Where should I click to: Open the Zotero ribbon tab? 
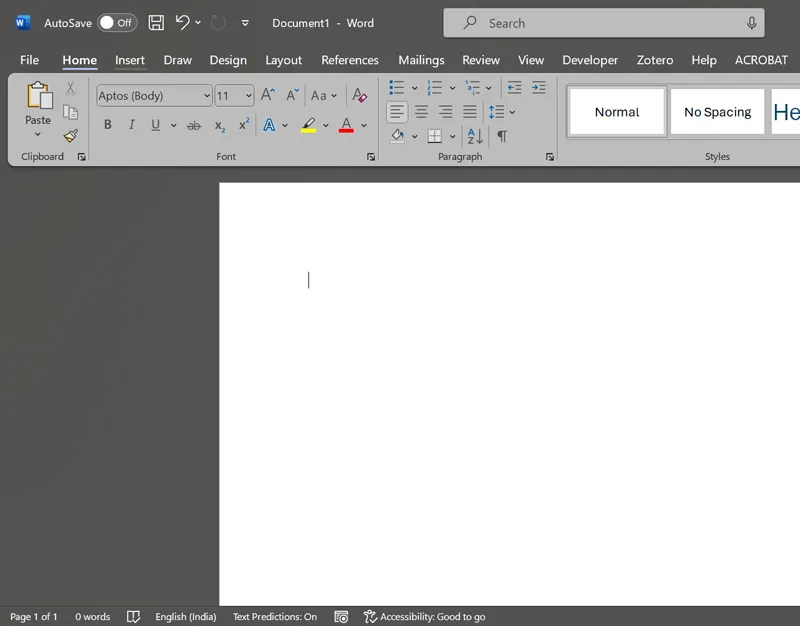click(654, 60)
